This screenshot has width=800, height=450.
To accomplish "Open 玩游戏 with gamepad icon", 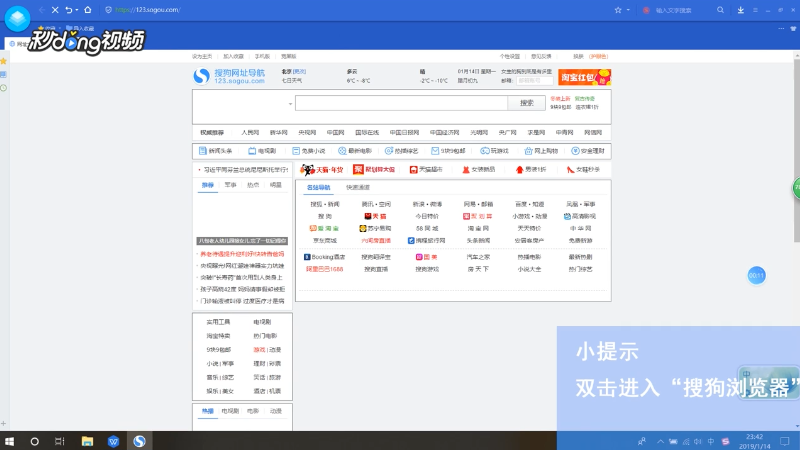I will [494, 151].
